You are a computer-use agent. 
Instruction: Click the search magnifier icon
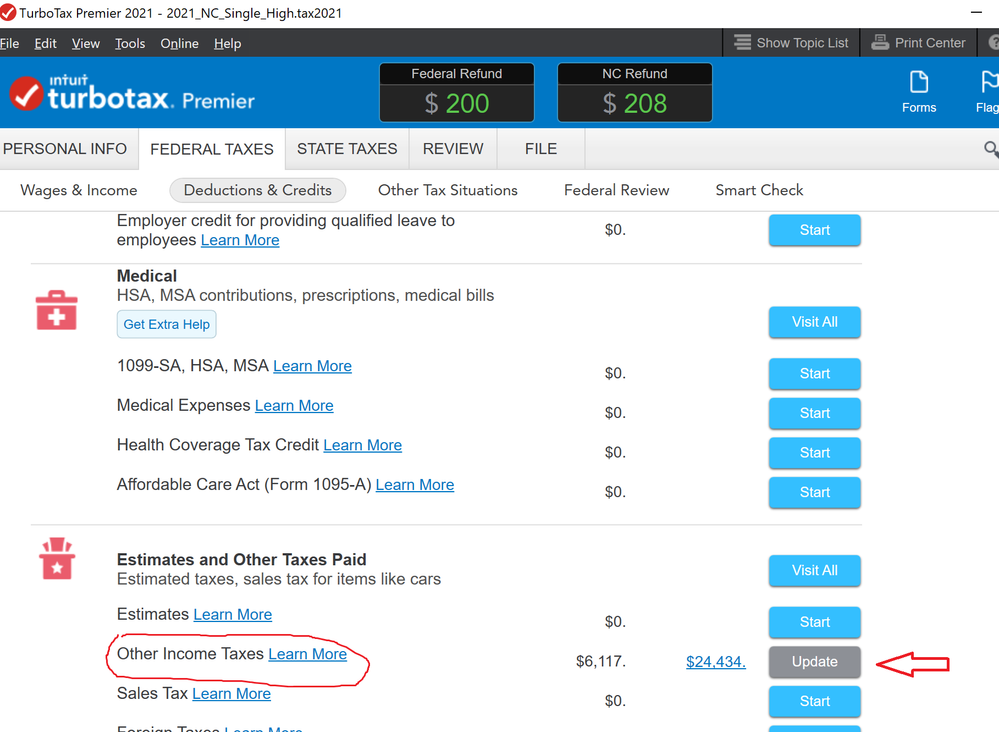(x=991, y=149)
